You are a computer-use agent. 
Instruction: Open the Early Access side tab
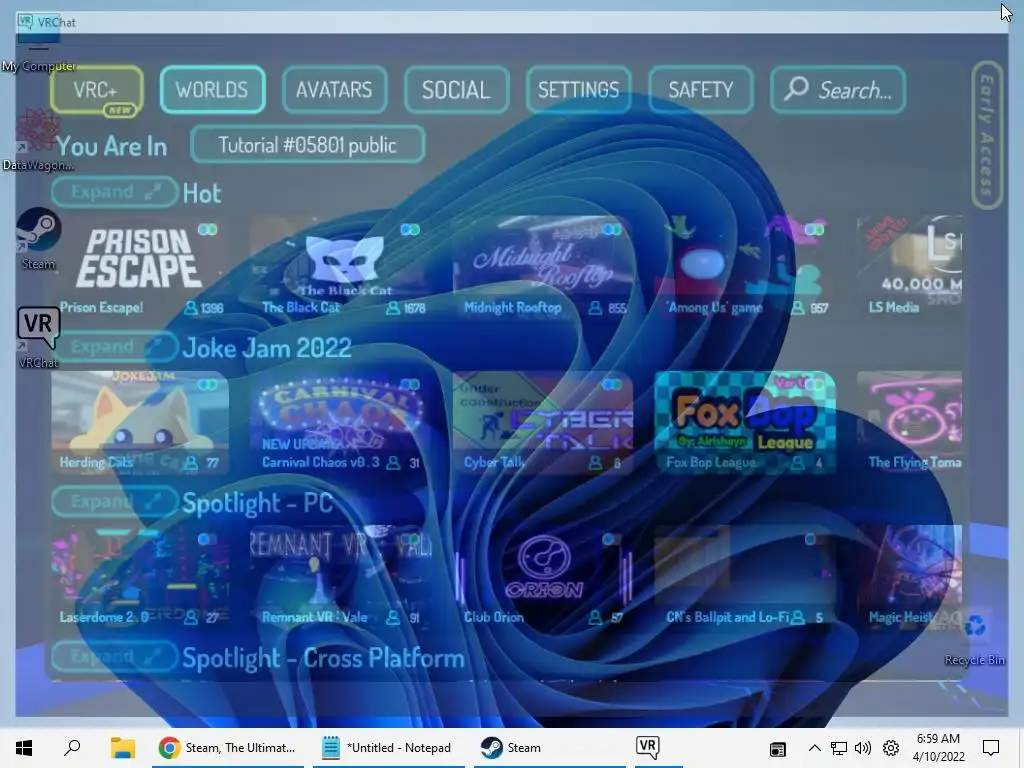point(987,135)
